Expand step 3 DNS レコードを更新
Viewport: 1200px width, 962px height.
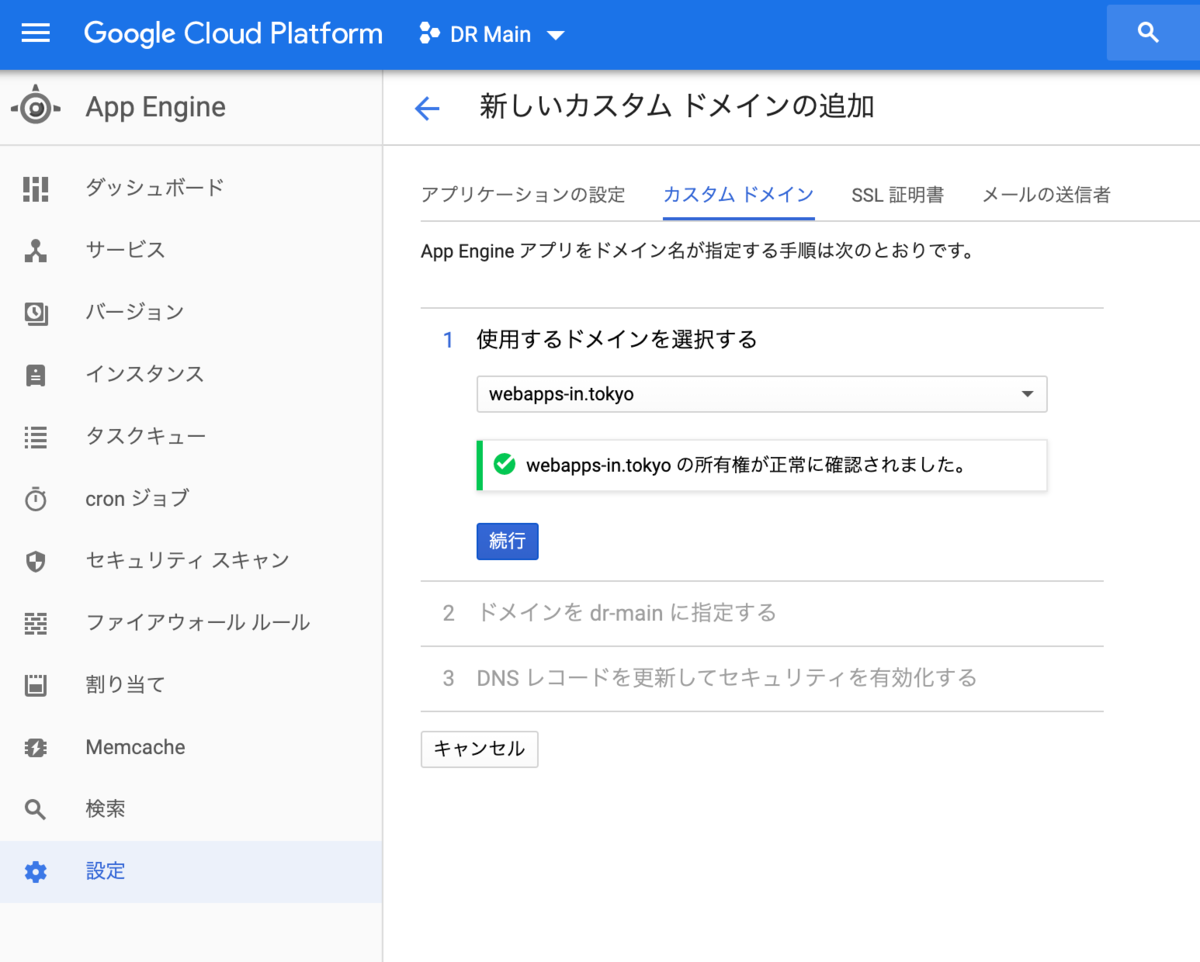coord(762,679)
